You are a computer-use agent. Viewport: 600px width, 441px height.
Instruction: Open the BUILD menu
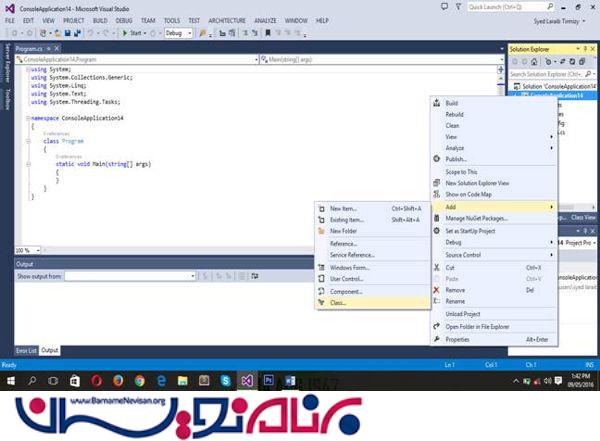pyautogui.click(x=100, y=20)
